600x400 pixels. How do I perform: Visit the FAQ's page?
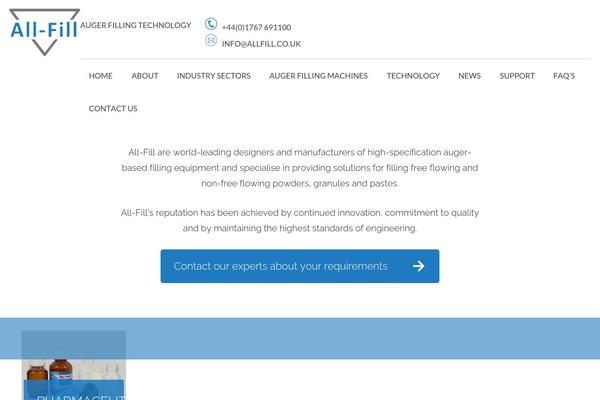click(x=564, y=76)
